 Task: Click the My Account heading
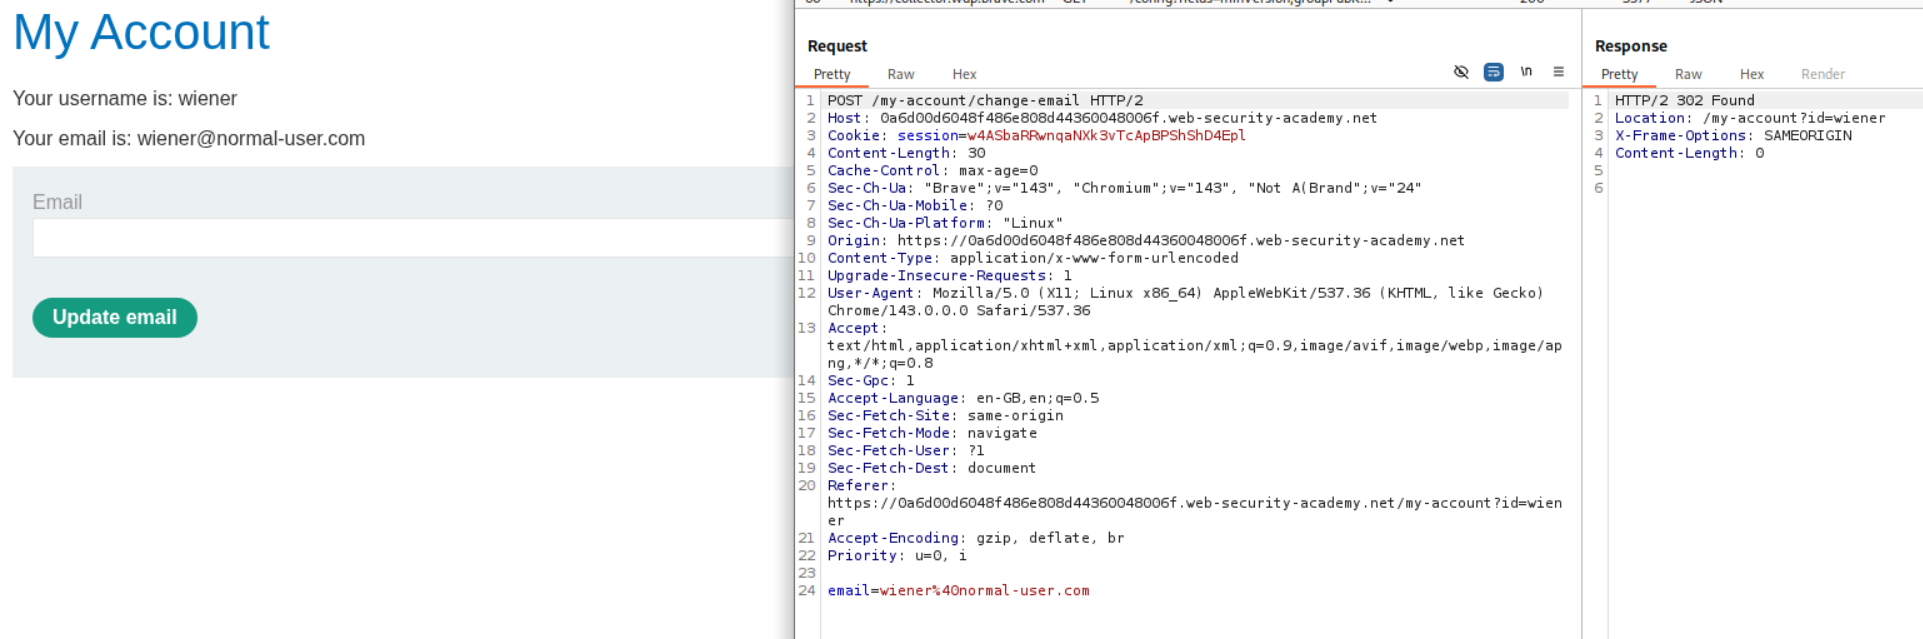pyautogui.click(x=141, y=32)
